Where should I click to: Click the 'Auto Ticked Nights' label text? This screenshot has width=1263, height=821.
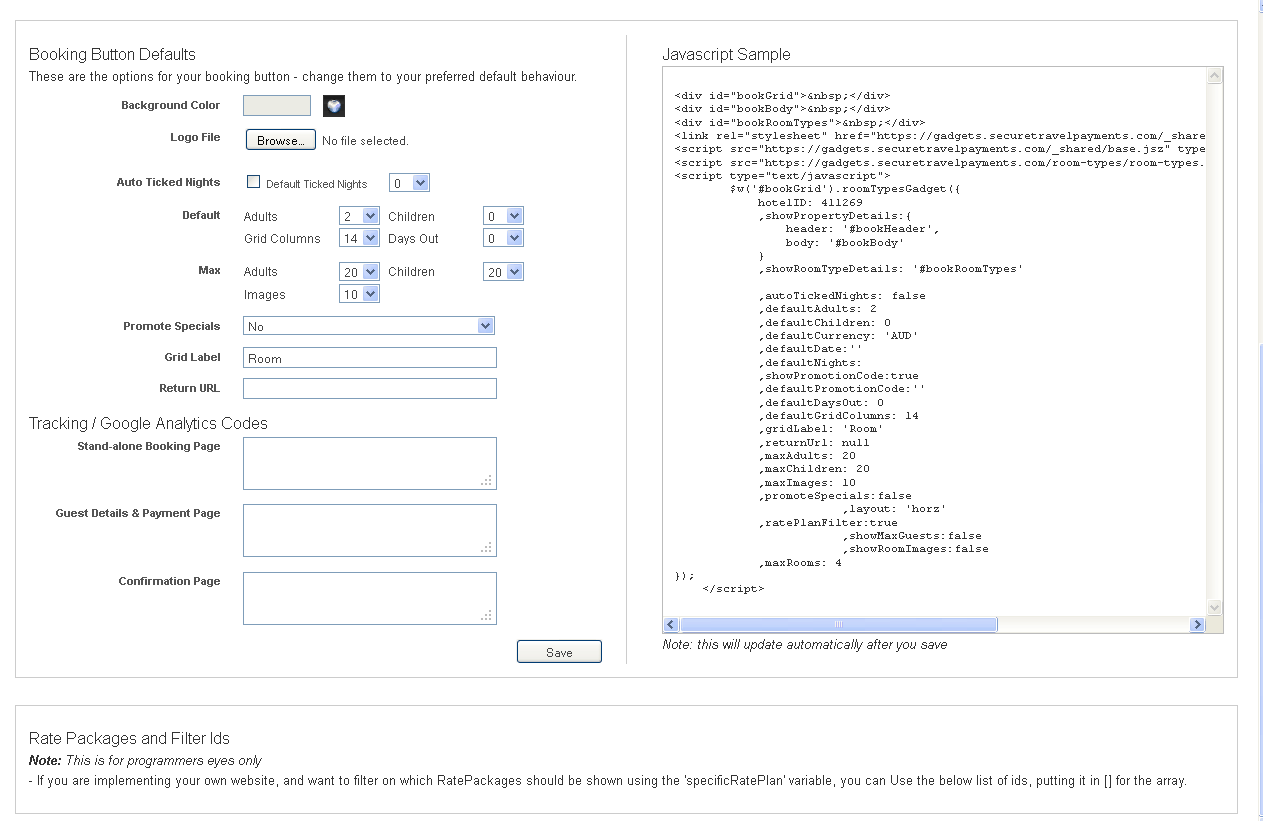168,182
